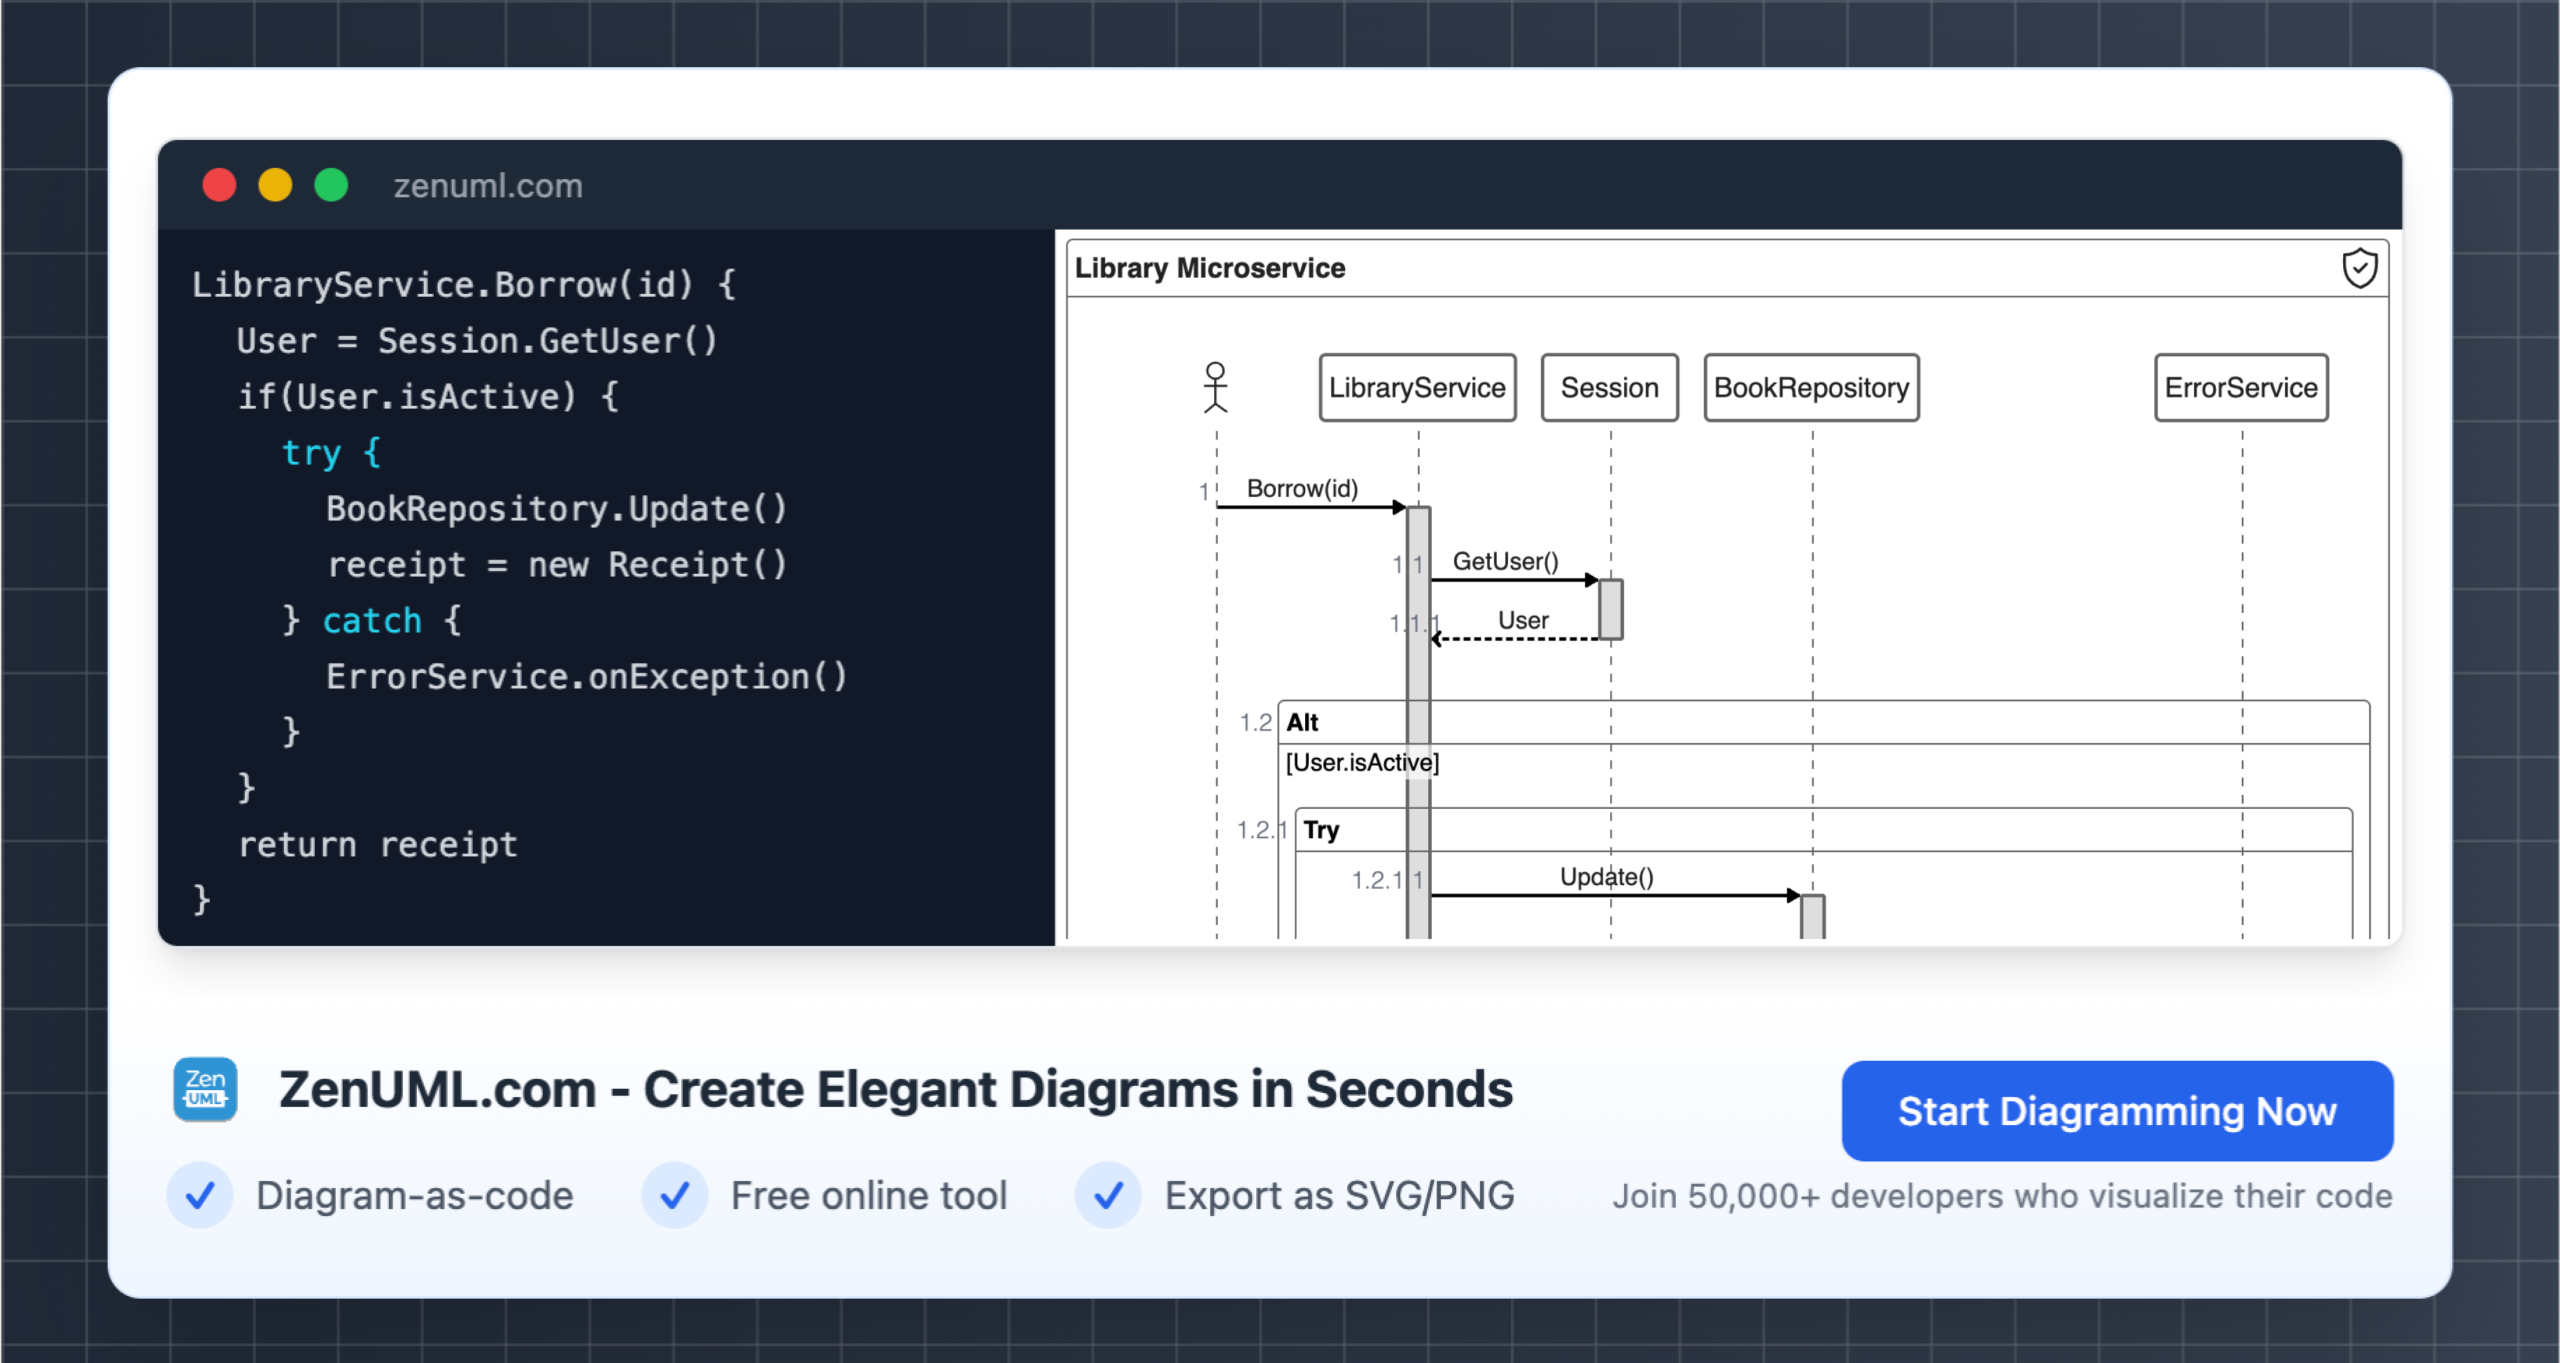Click zenuml.com in the browser title bar

[x=486, y=185]
